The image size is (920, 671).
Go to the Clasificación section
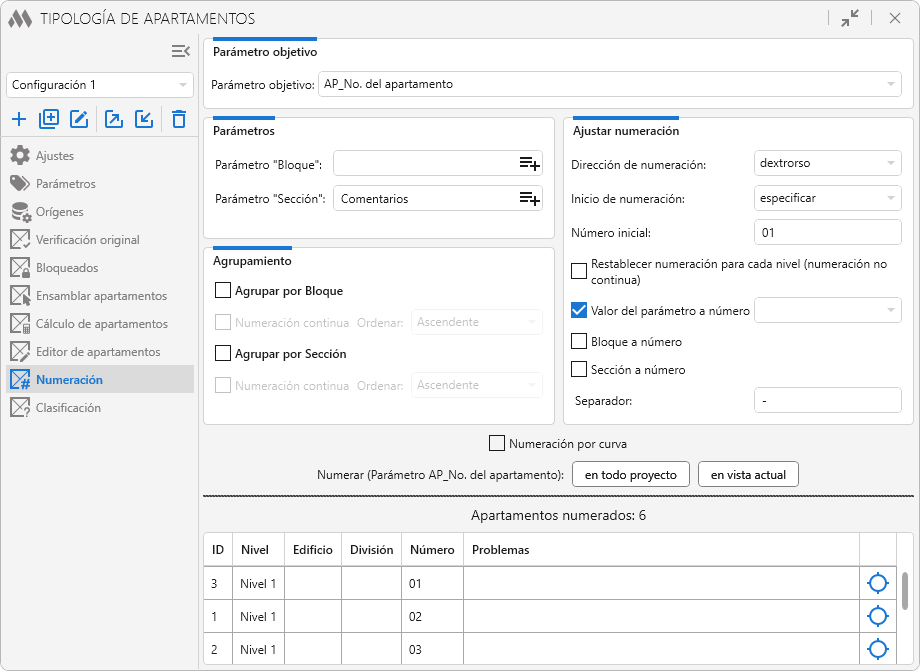68,408
